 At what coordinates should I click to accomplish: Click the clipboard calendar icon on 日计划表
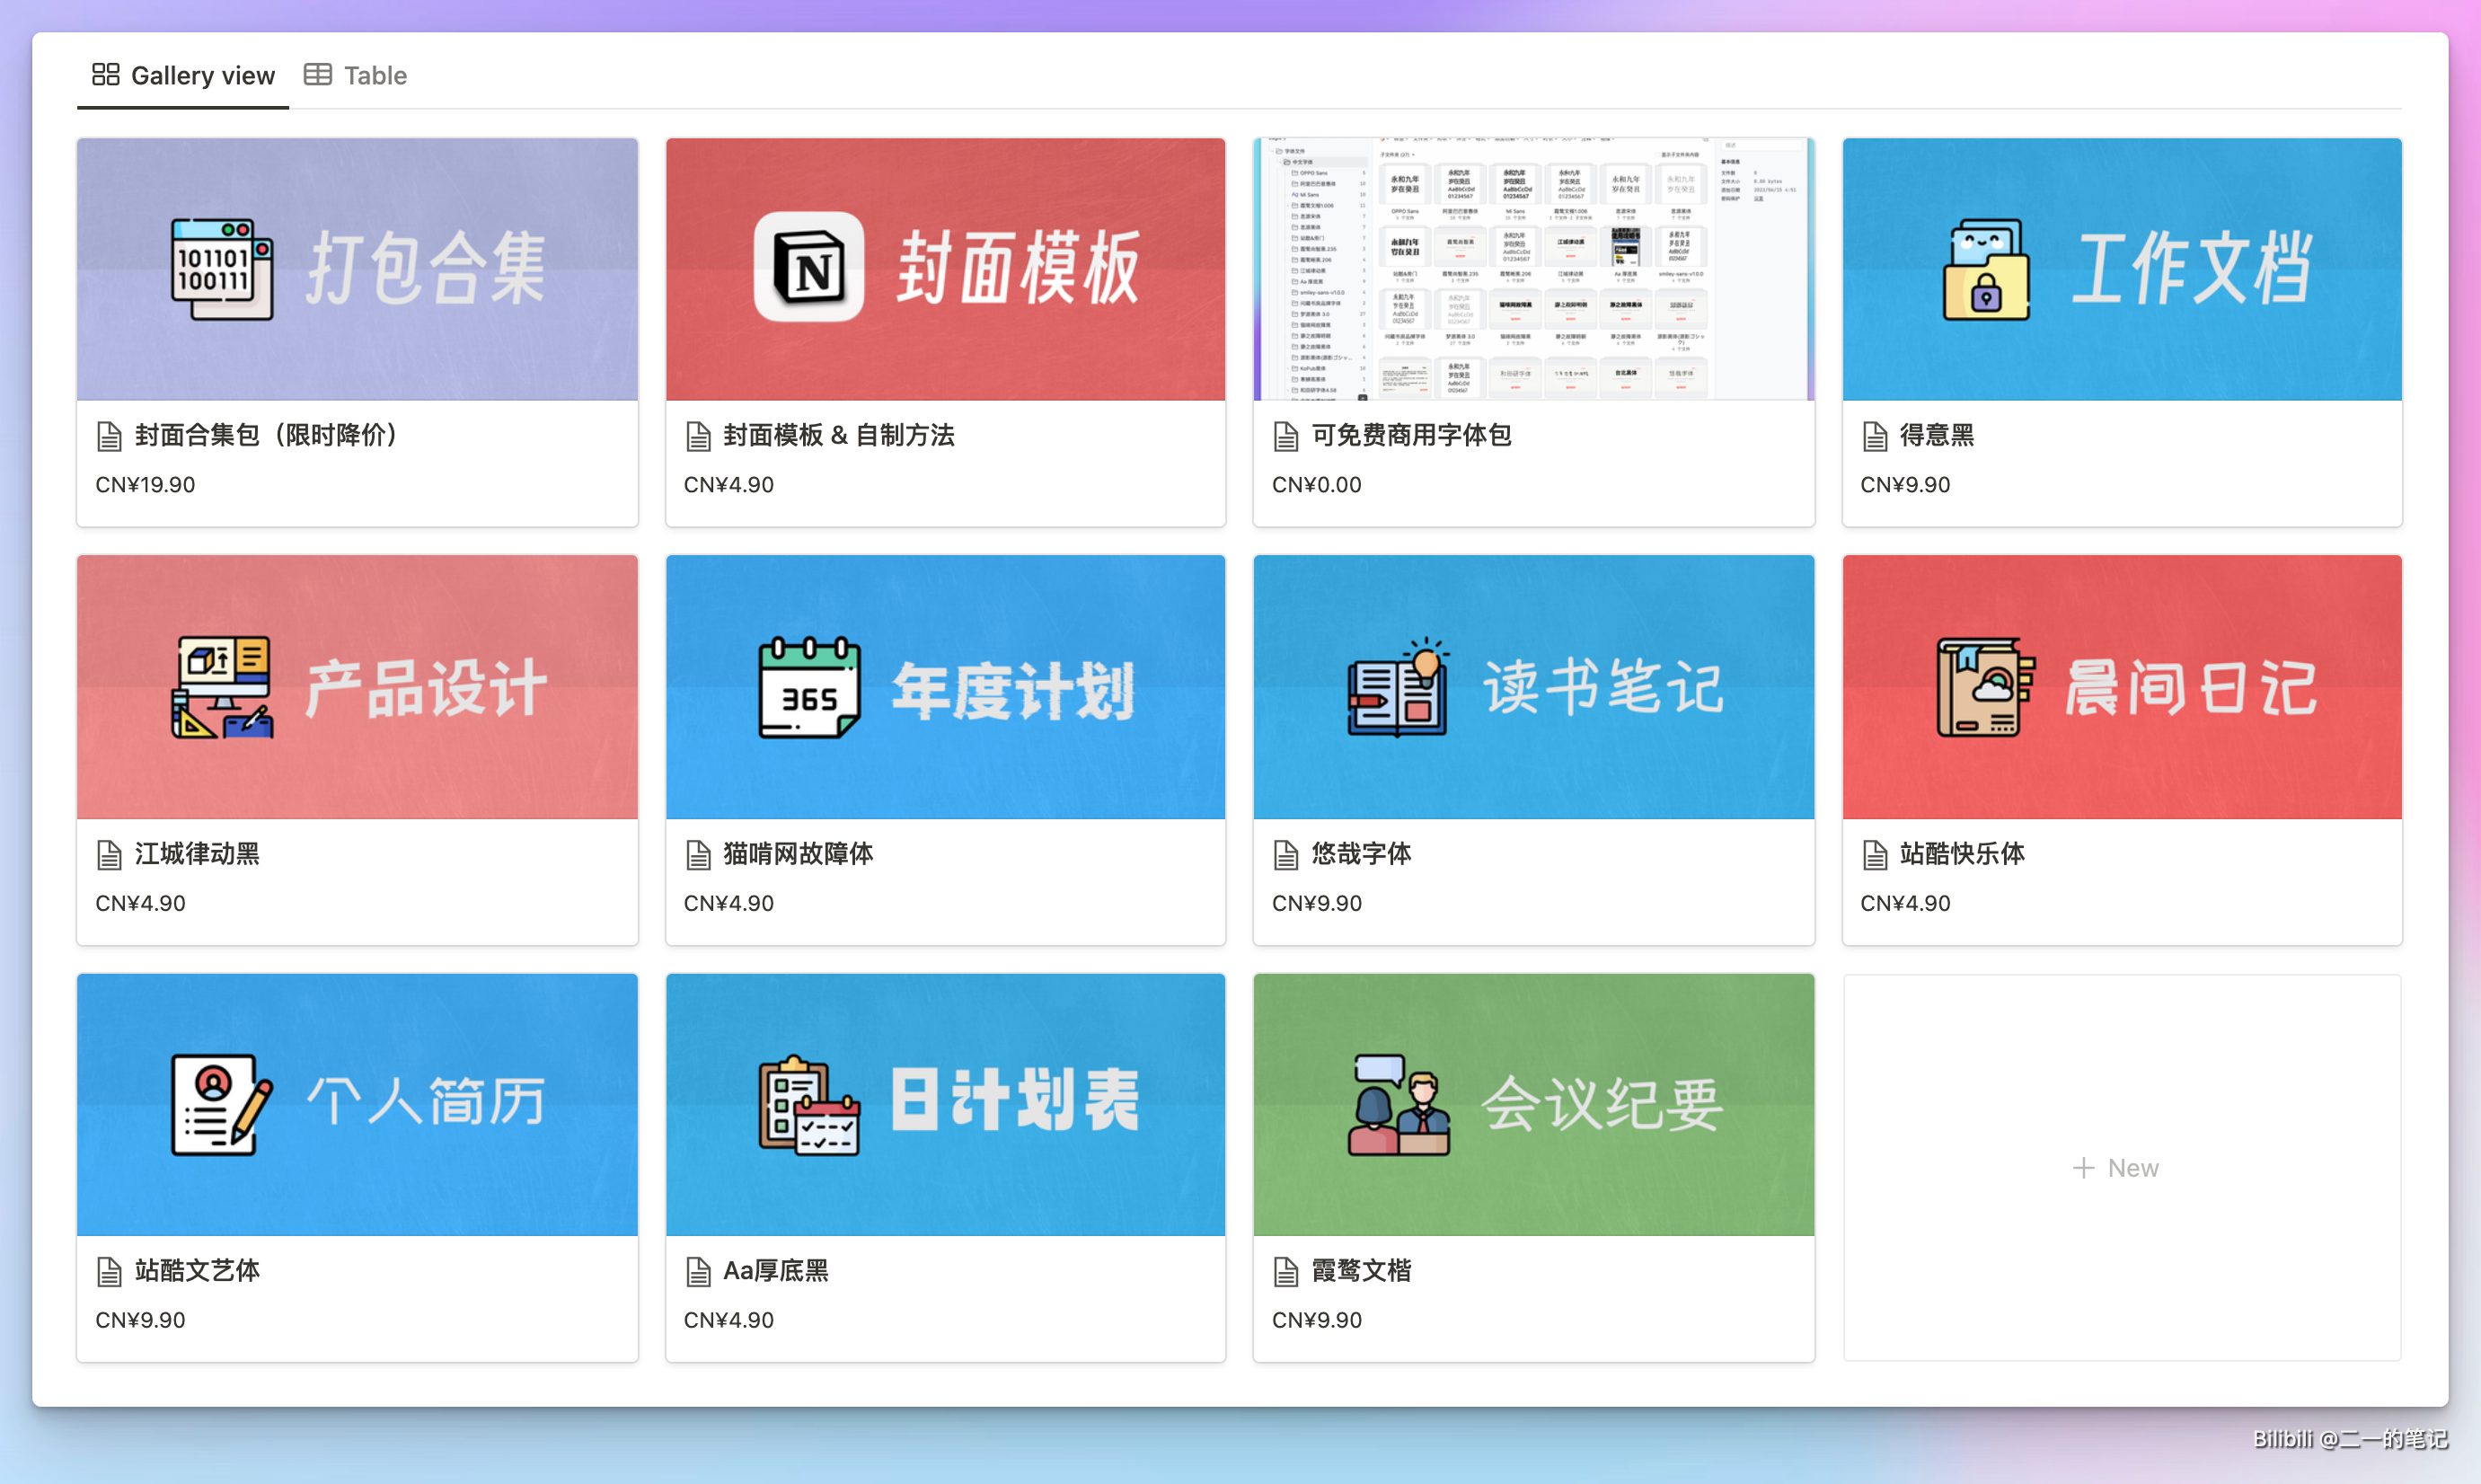(x=809, y=1104)
